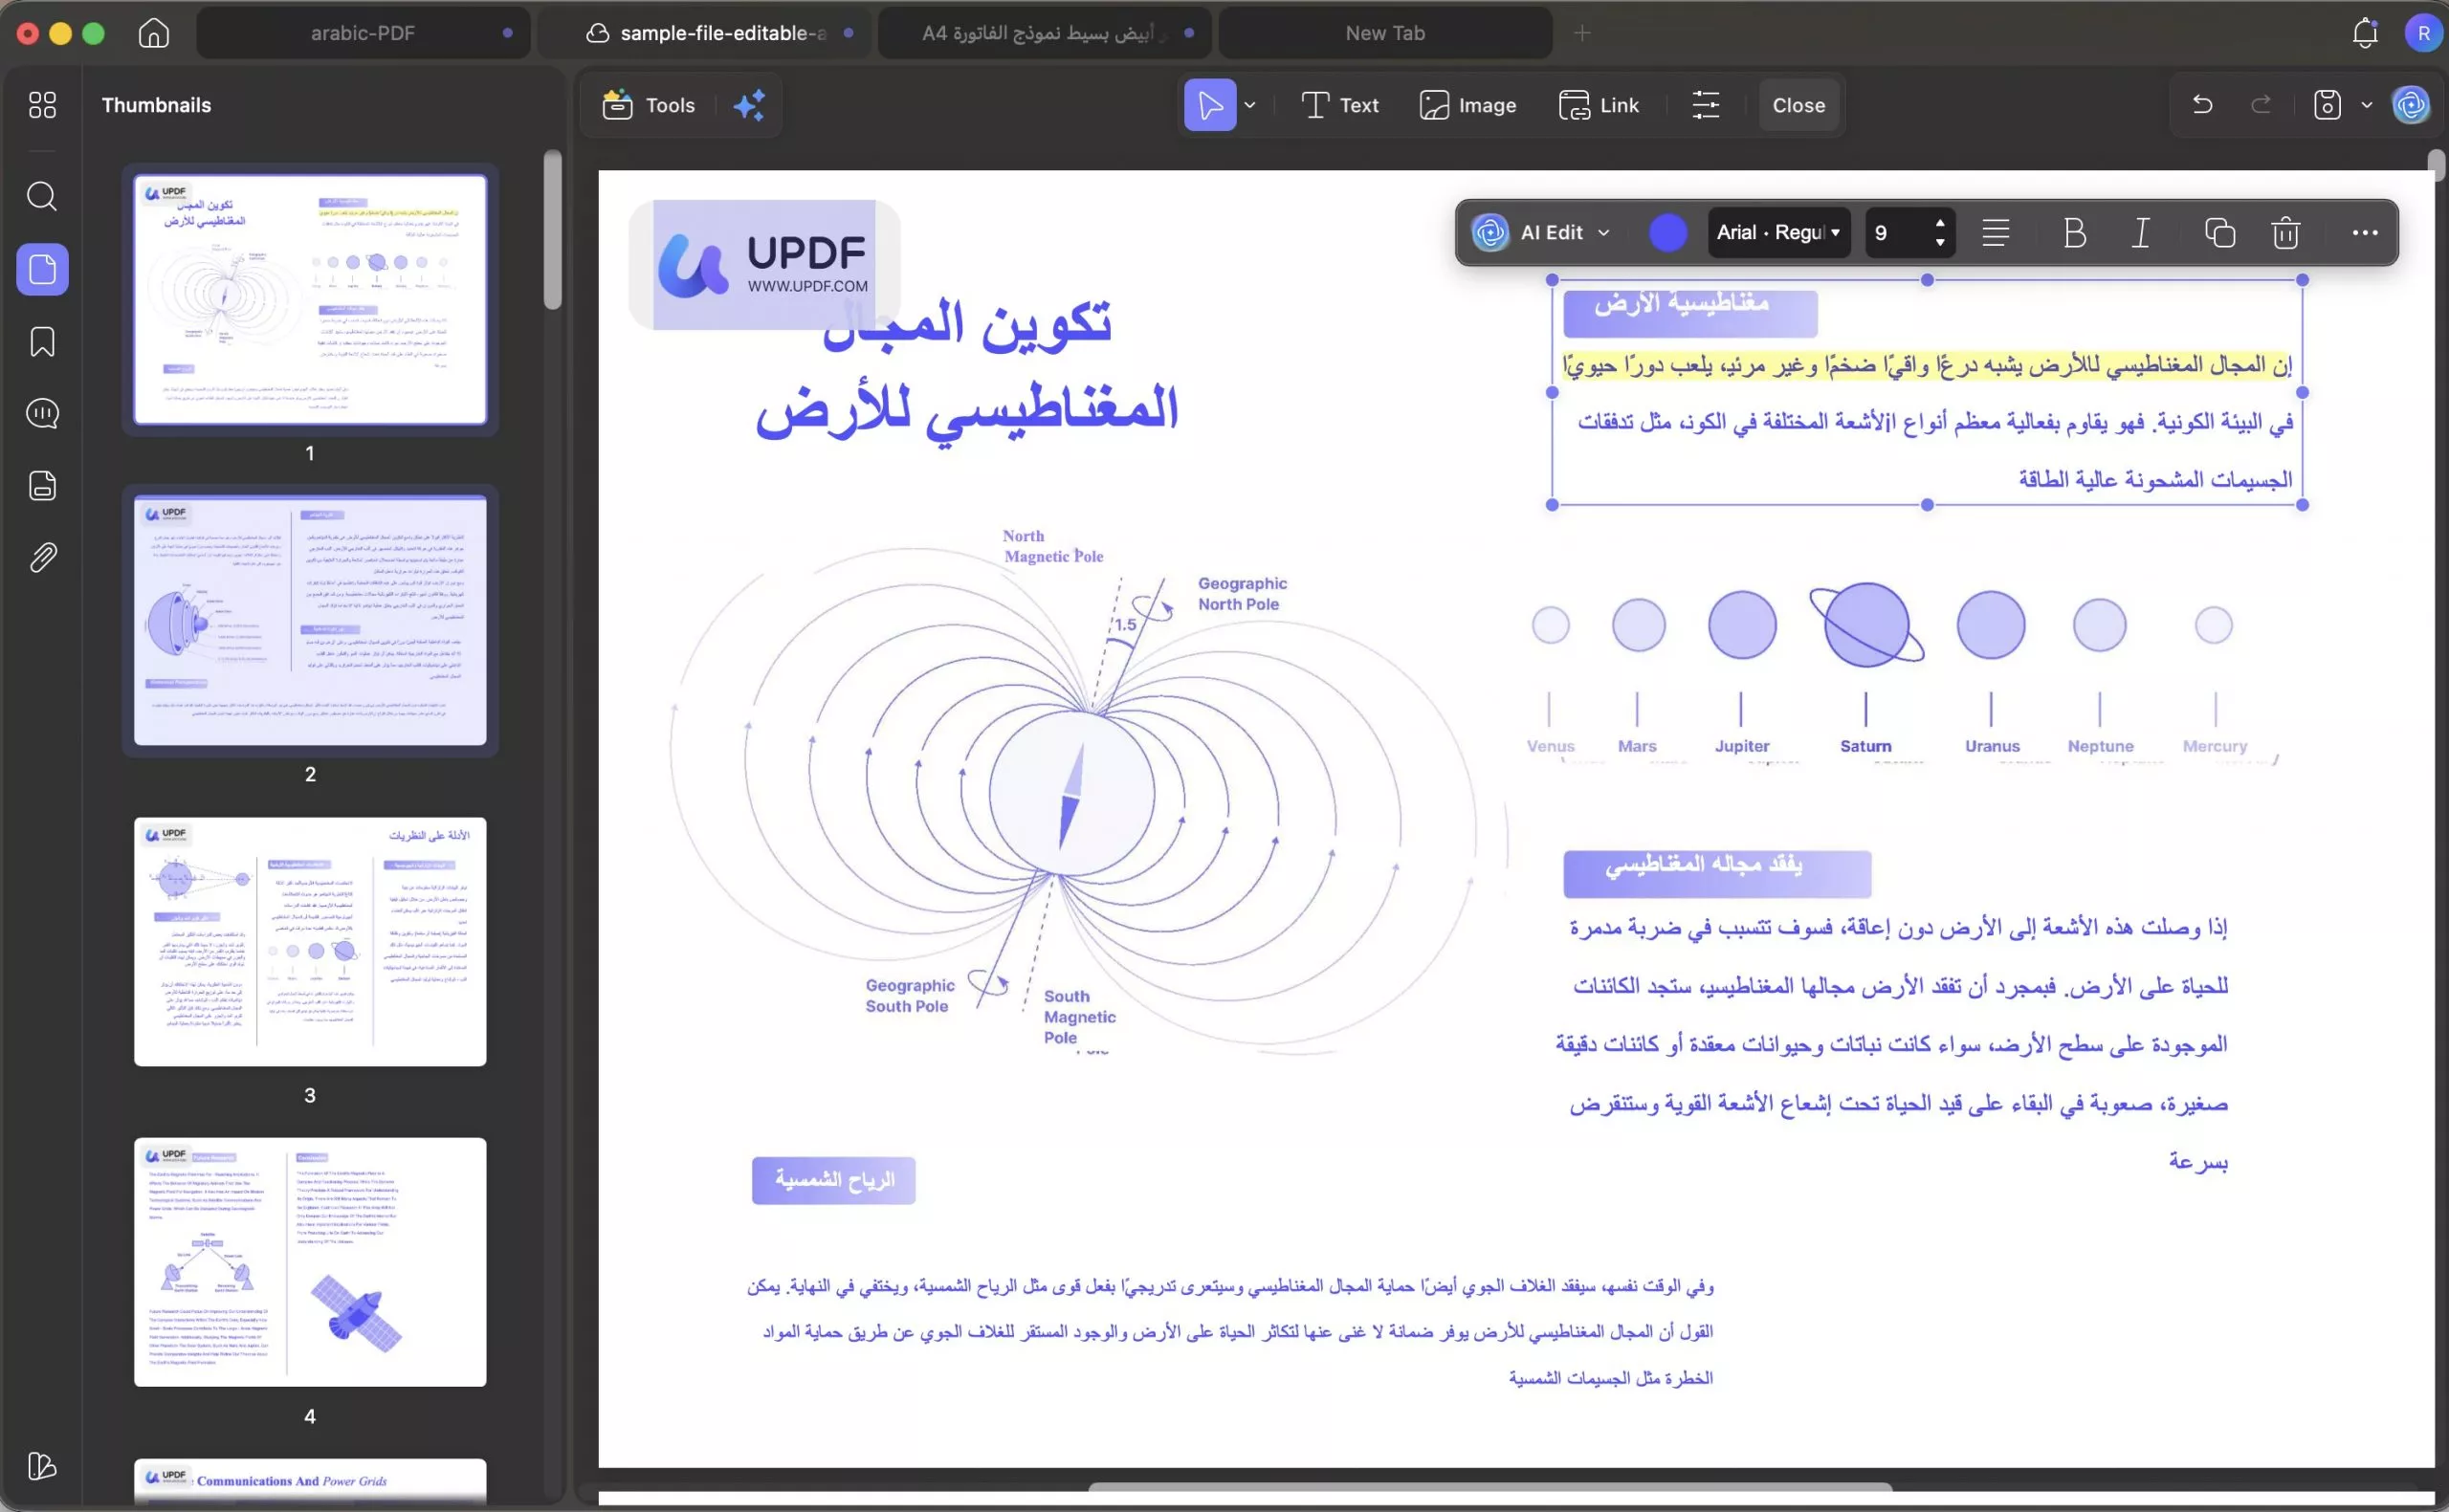Open the Search panel in the sidebar

tap(42, 196)
